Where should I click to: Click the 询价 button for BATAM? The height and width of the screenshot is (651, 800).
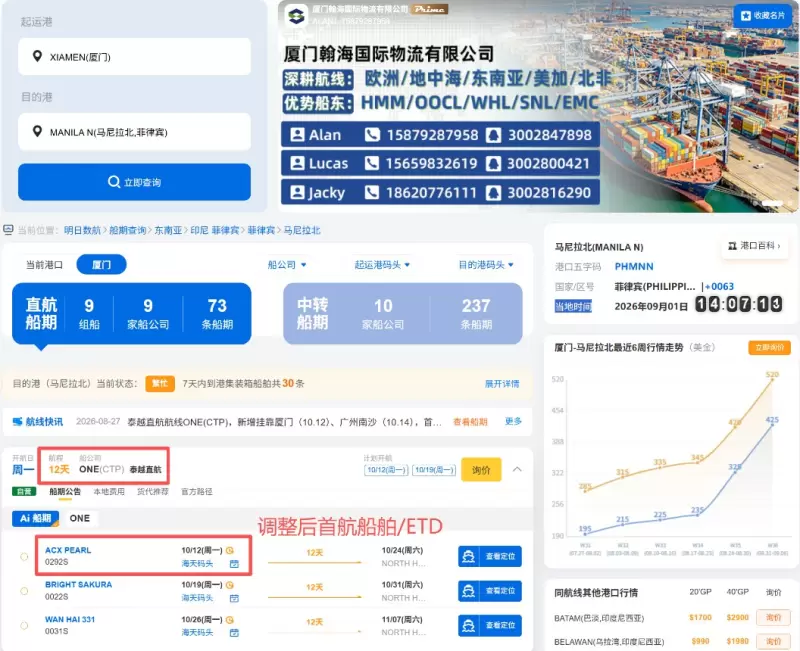773,618
